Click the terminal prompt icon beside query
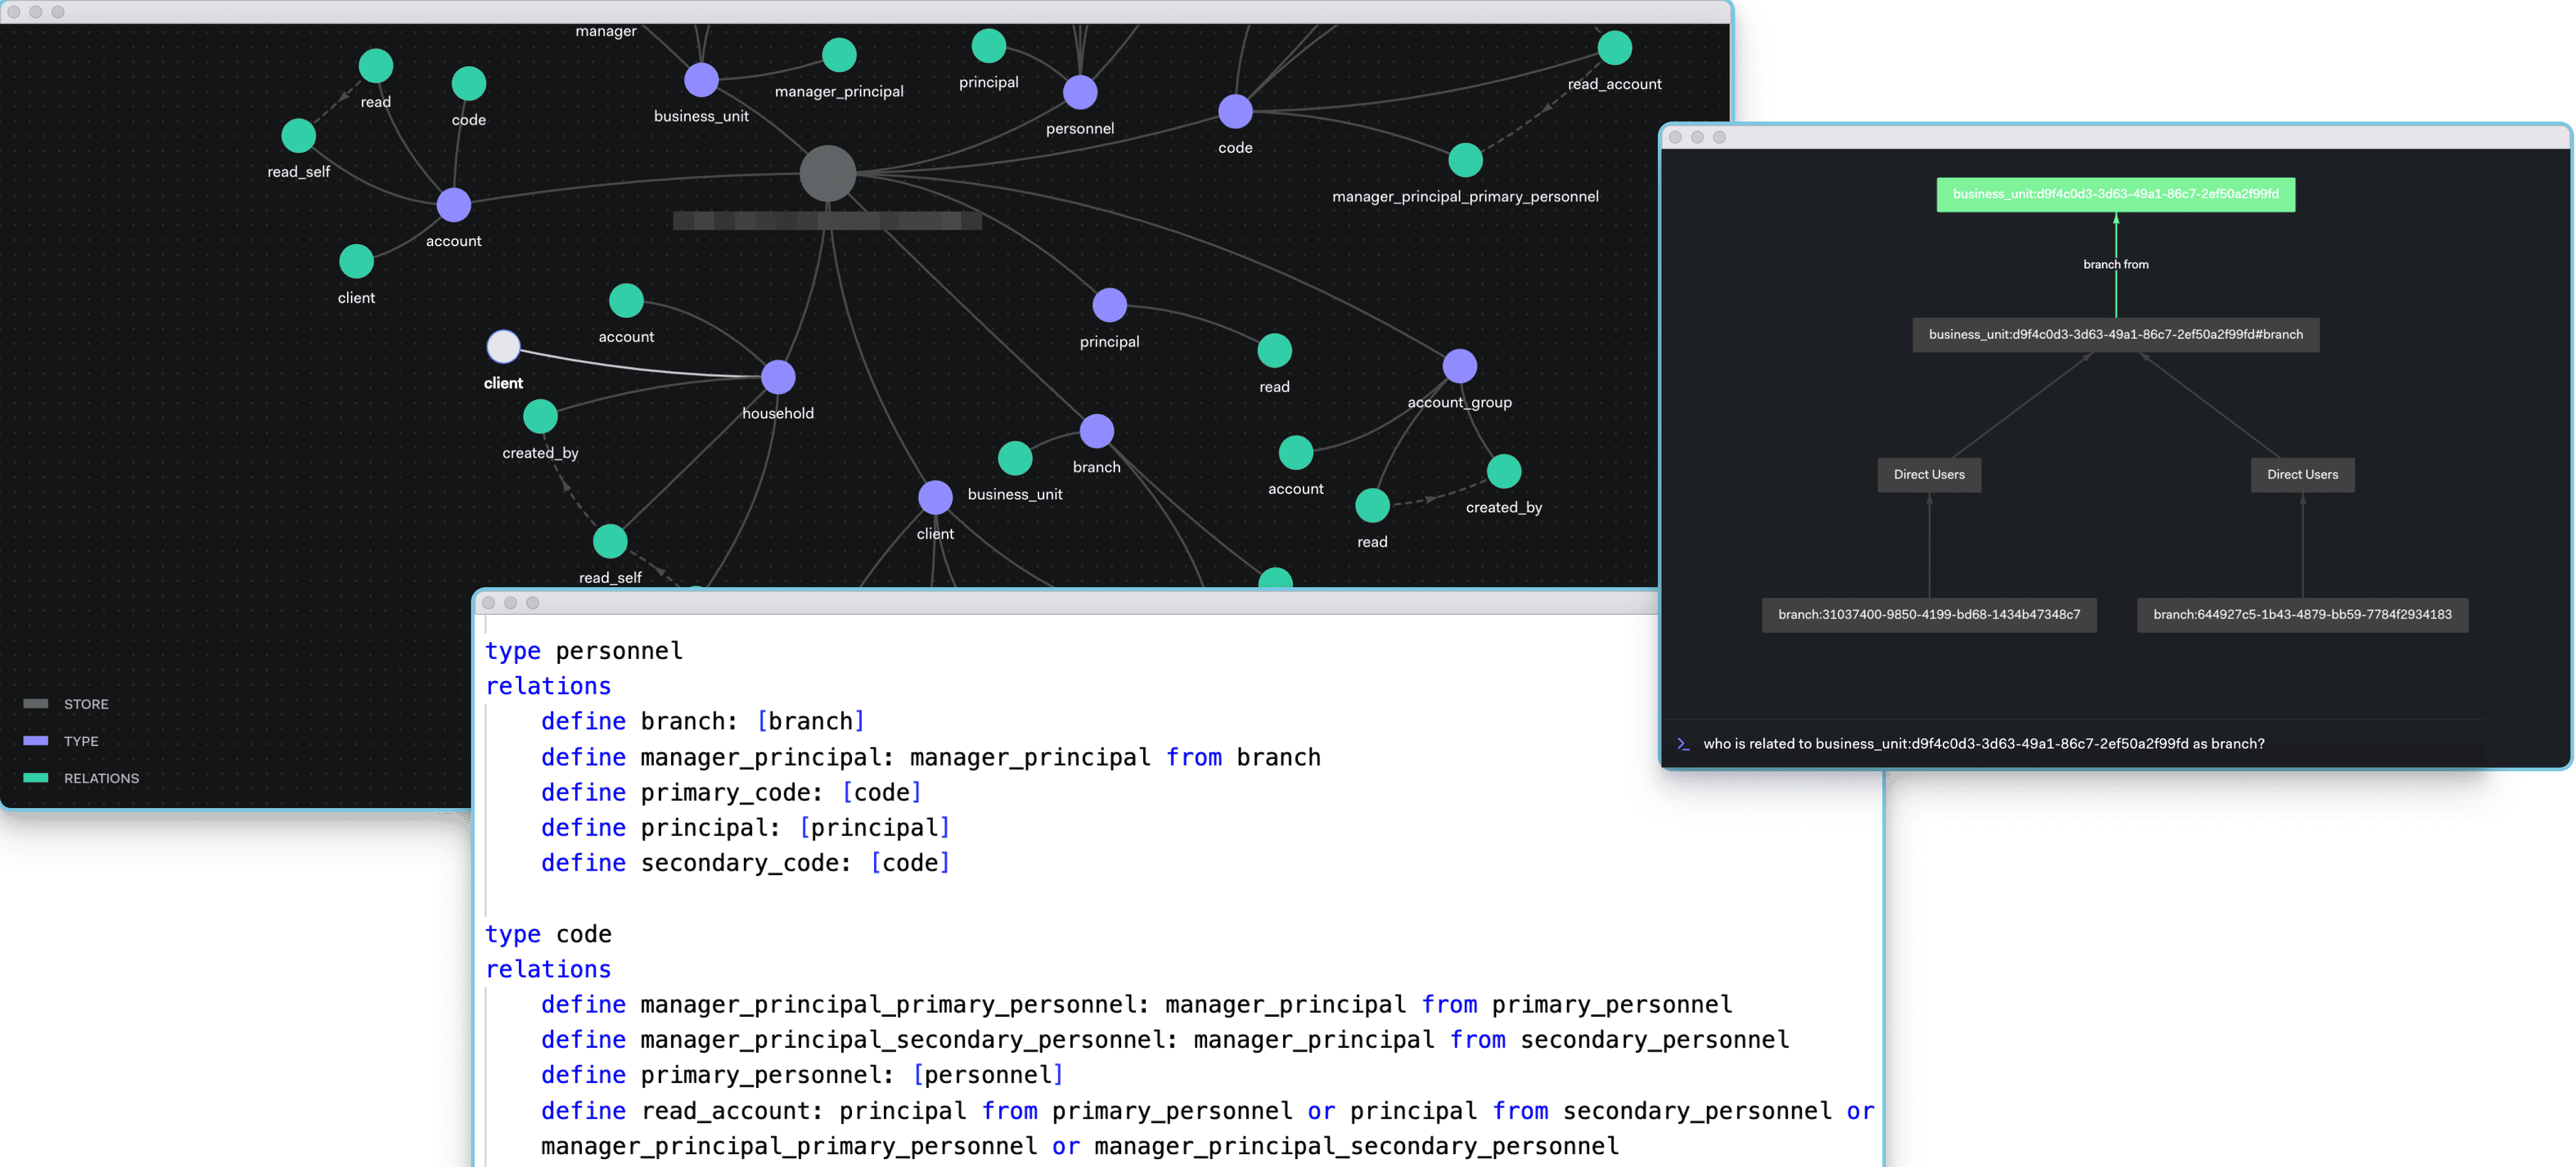Screen dimensions: 2576x1167 [1683, 744]
